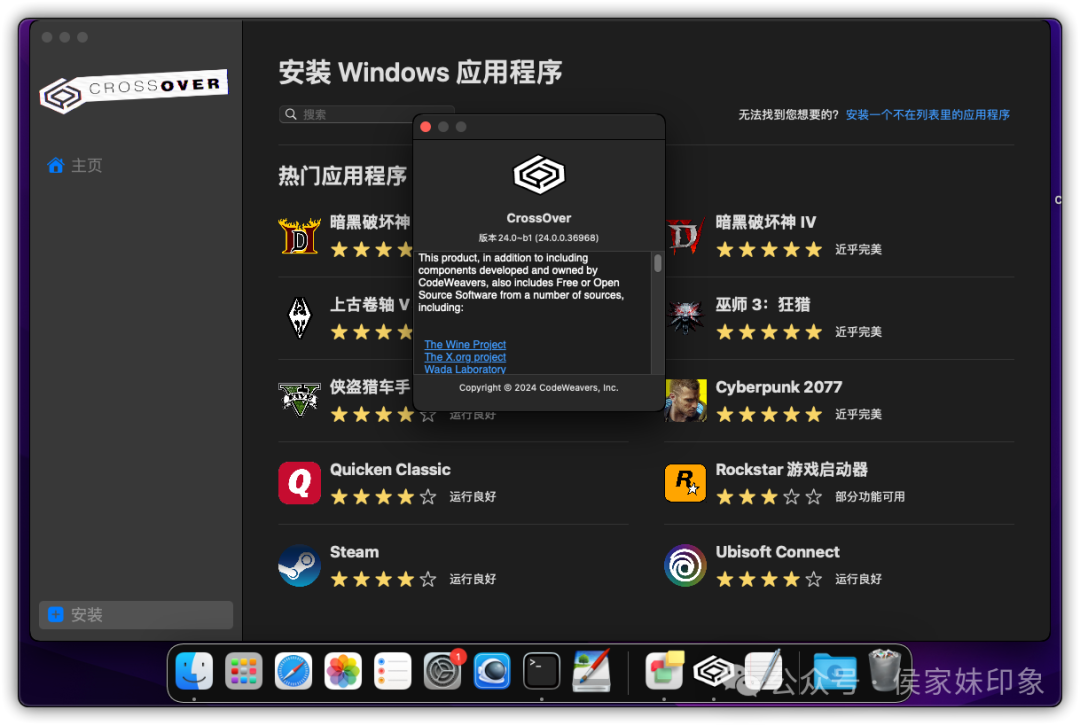Click the CrossOver icon in the Dock
This screenshot has height=725, width=1080.
click(x=714, y=671)
